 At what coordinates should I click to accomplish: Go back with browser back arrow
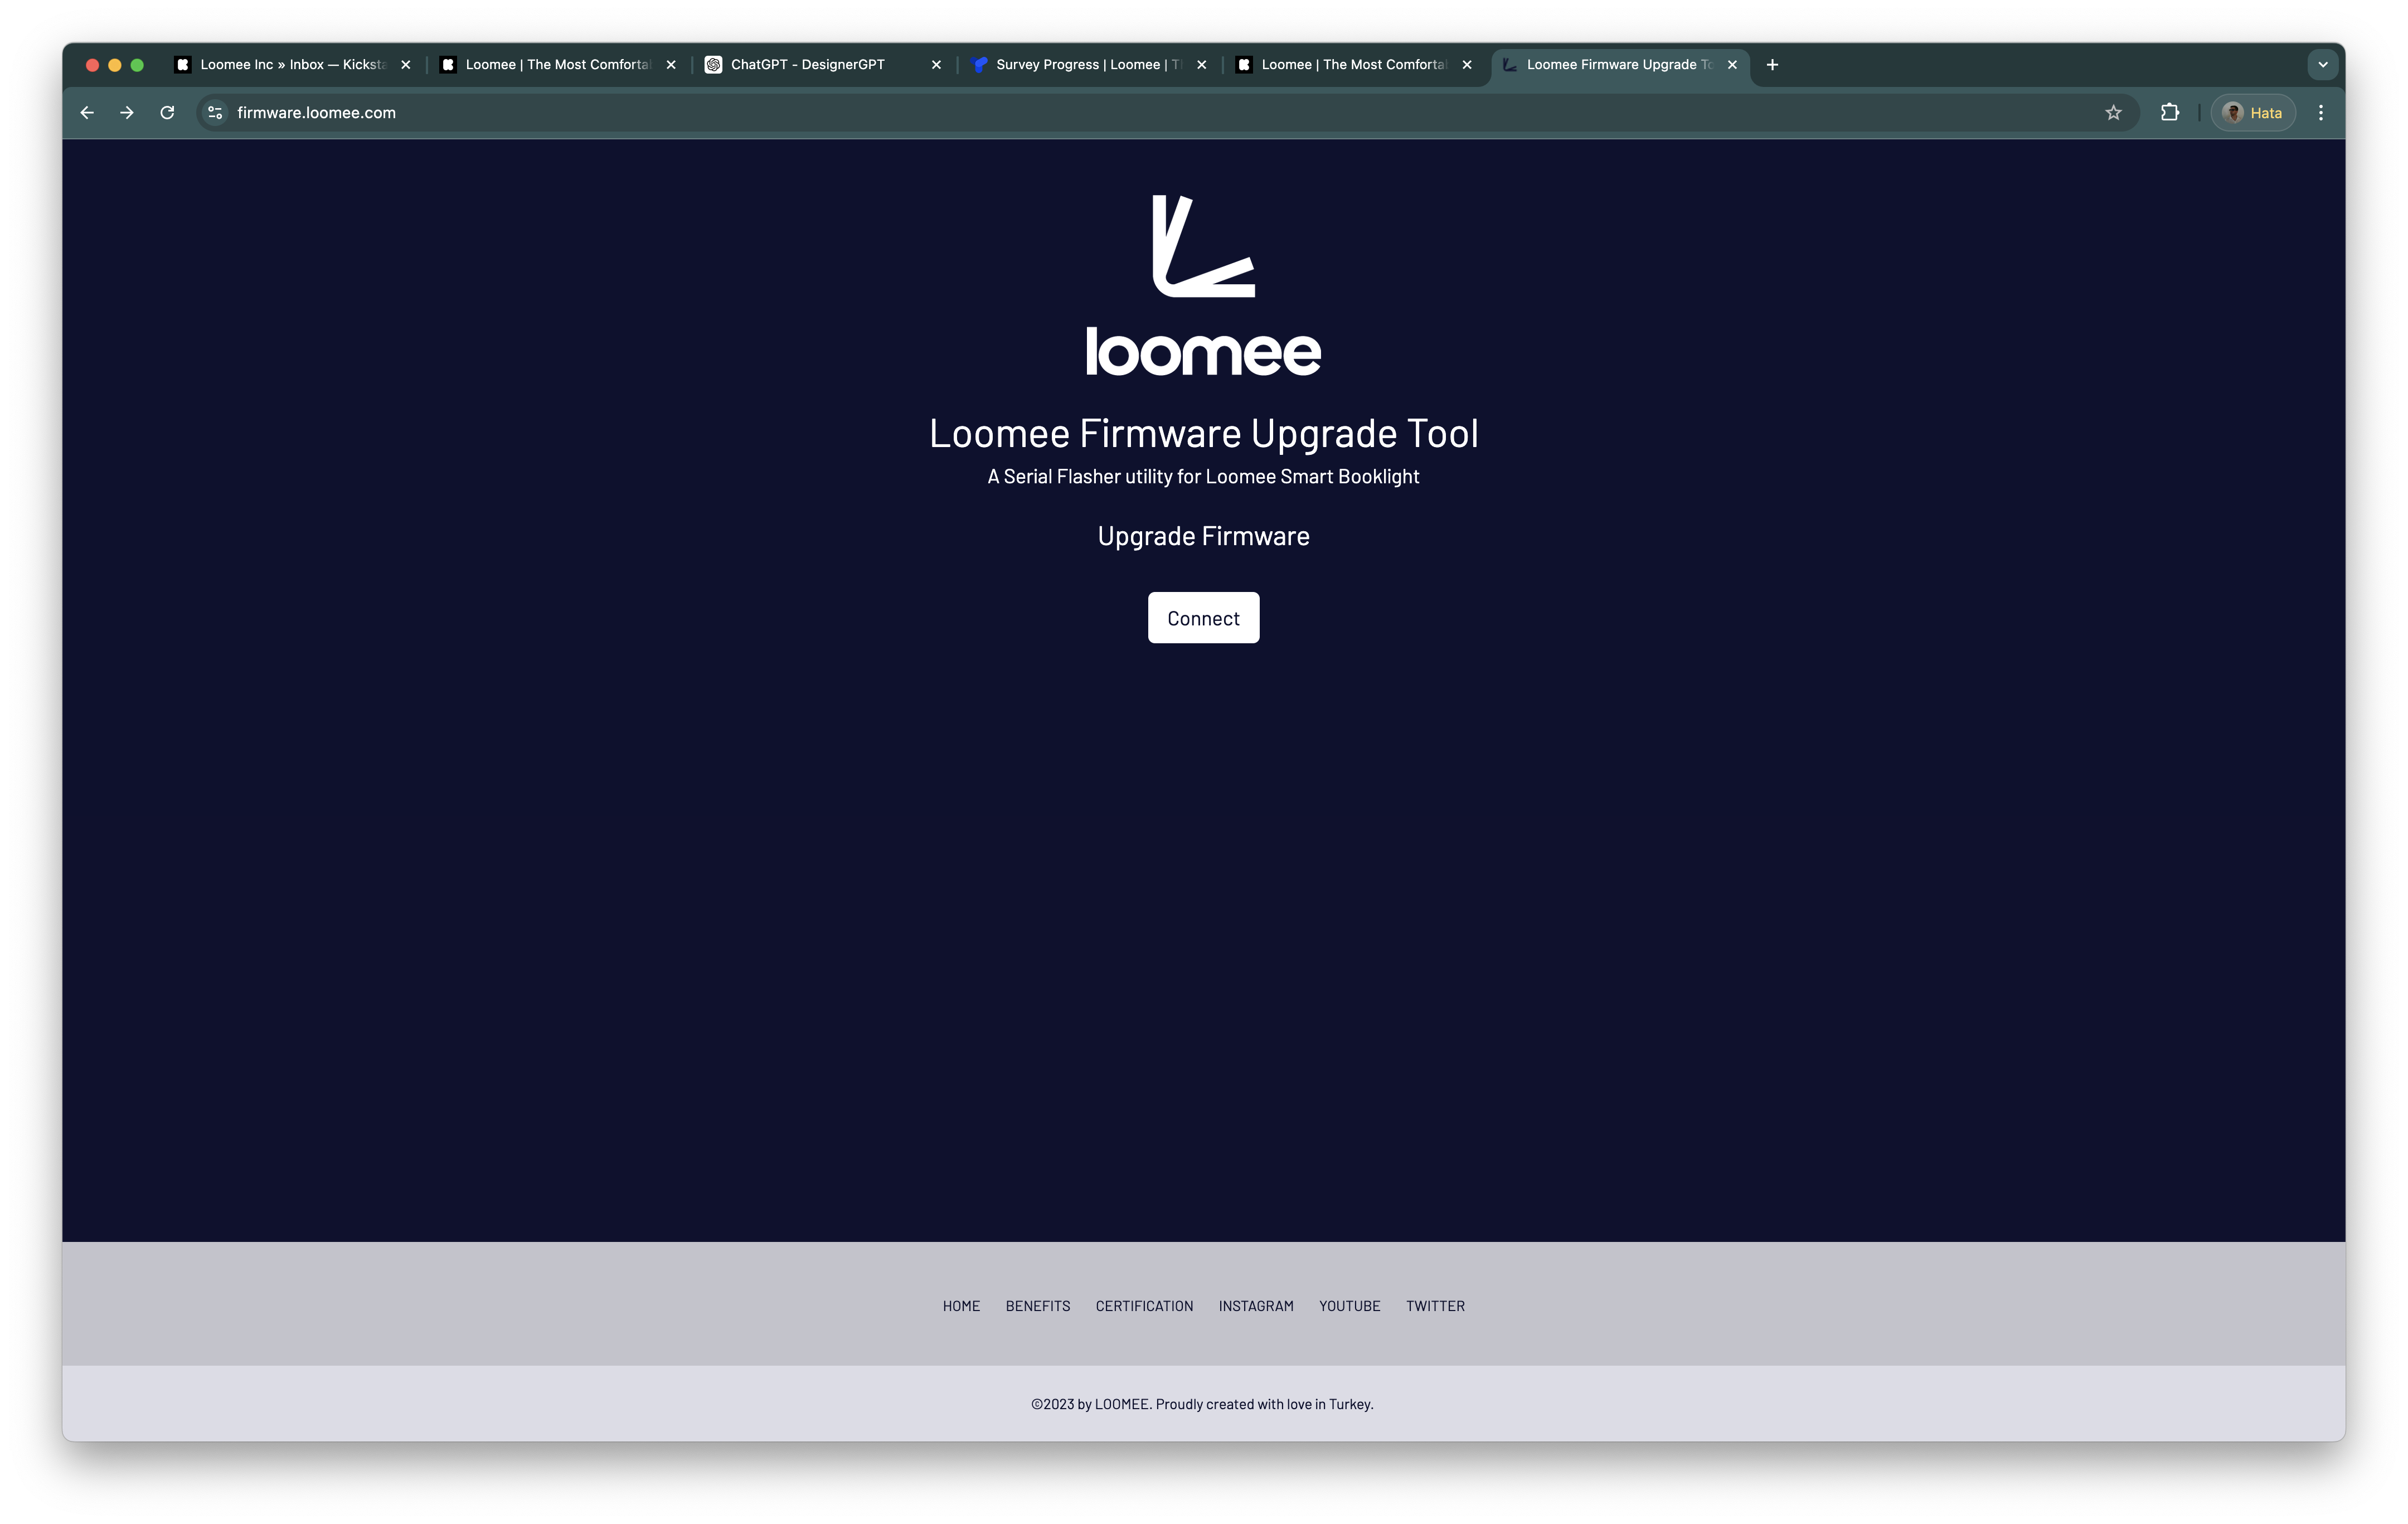pos(87,113)
